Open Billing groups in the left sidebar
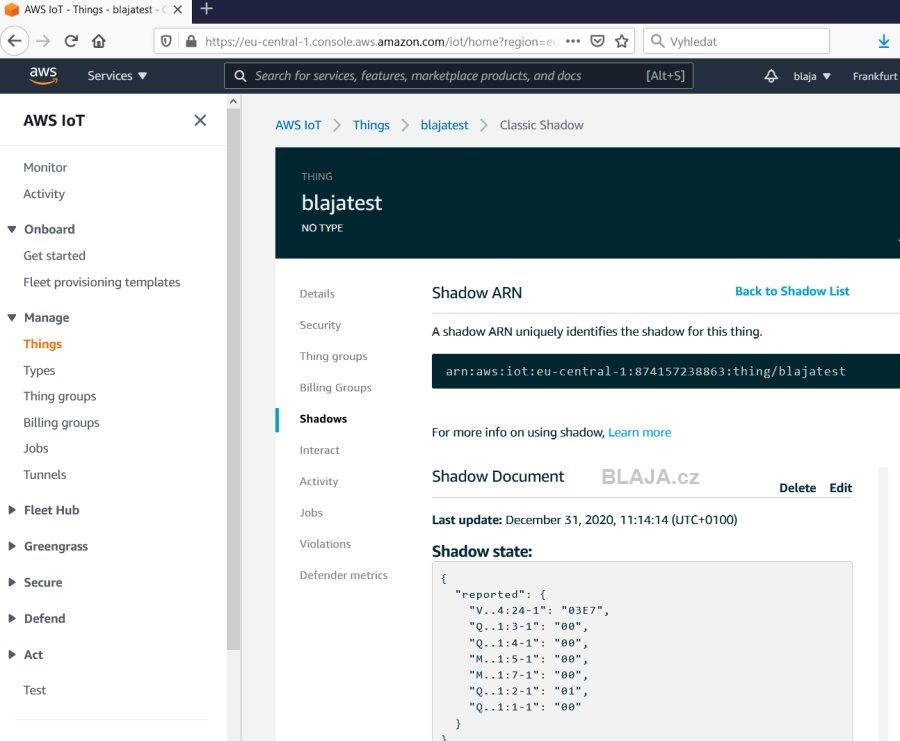Image resolution: width=900 pixels, height=741 pixels. pos(61,422)
